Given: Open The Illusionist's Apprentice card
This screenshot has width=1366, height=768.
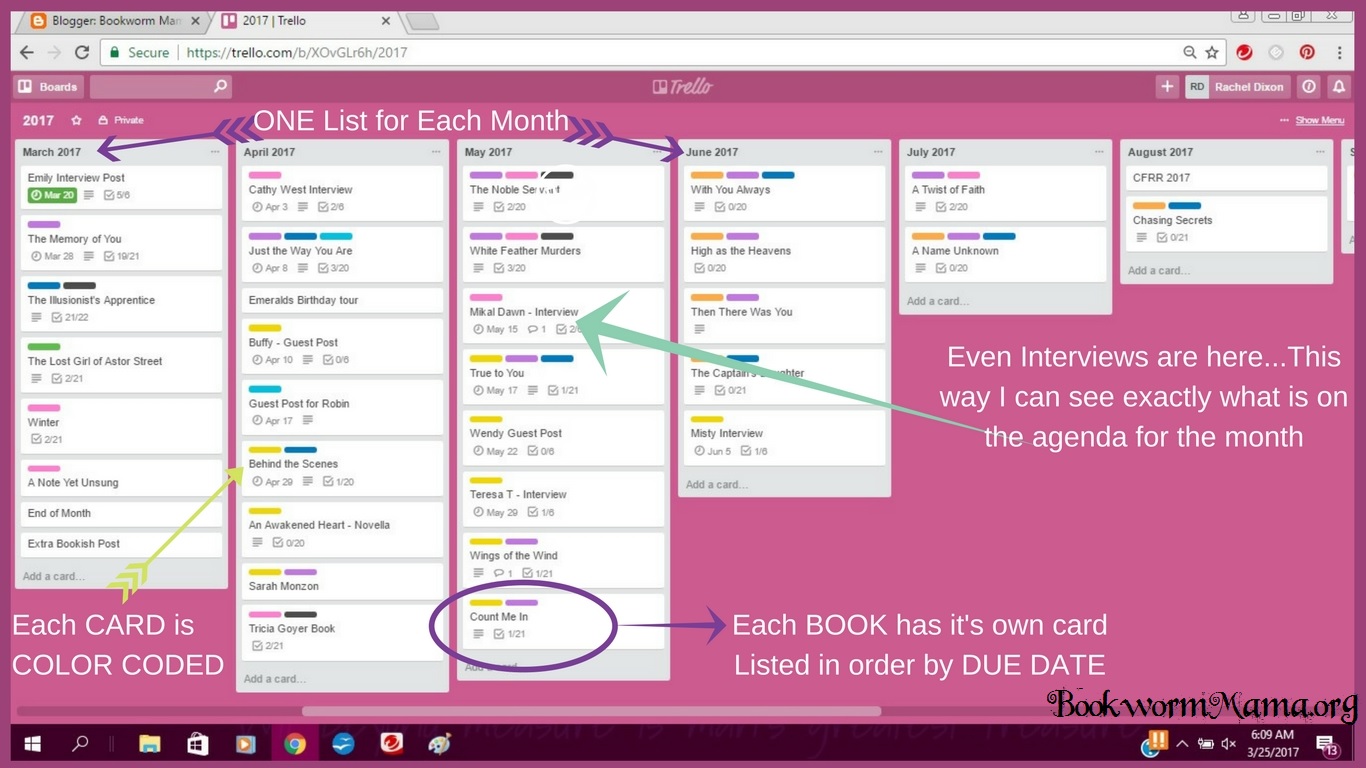Looking at the screenshot, I should coord(122,303).
